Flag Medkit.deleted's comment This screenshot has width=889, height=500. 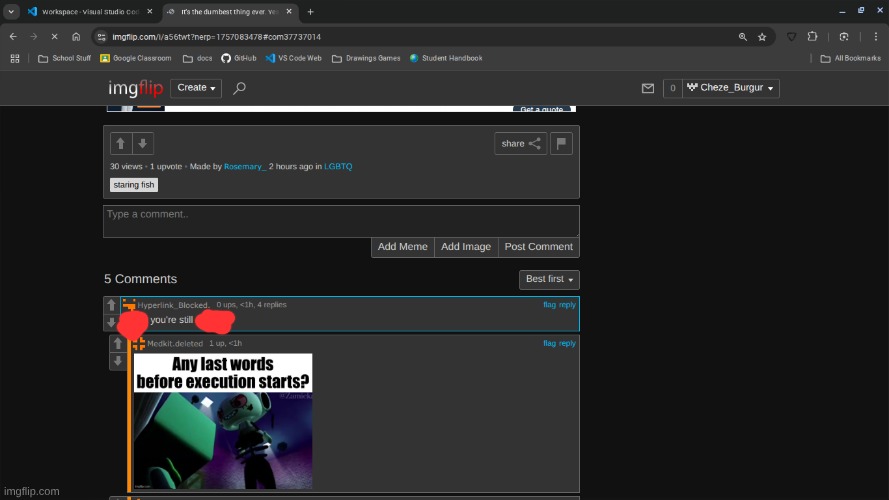pos(549,344)
